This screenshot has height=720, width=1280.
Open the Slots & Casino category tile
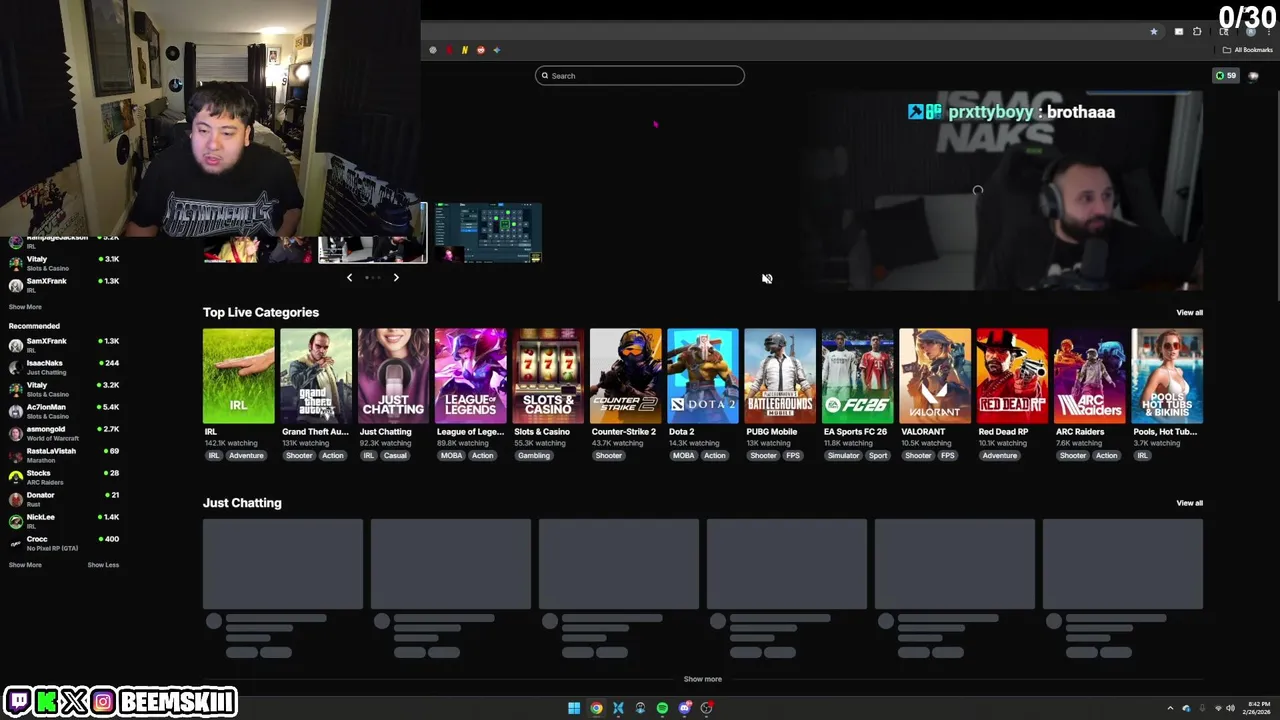point(548,376)
